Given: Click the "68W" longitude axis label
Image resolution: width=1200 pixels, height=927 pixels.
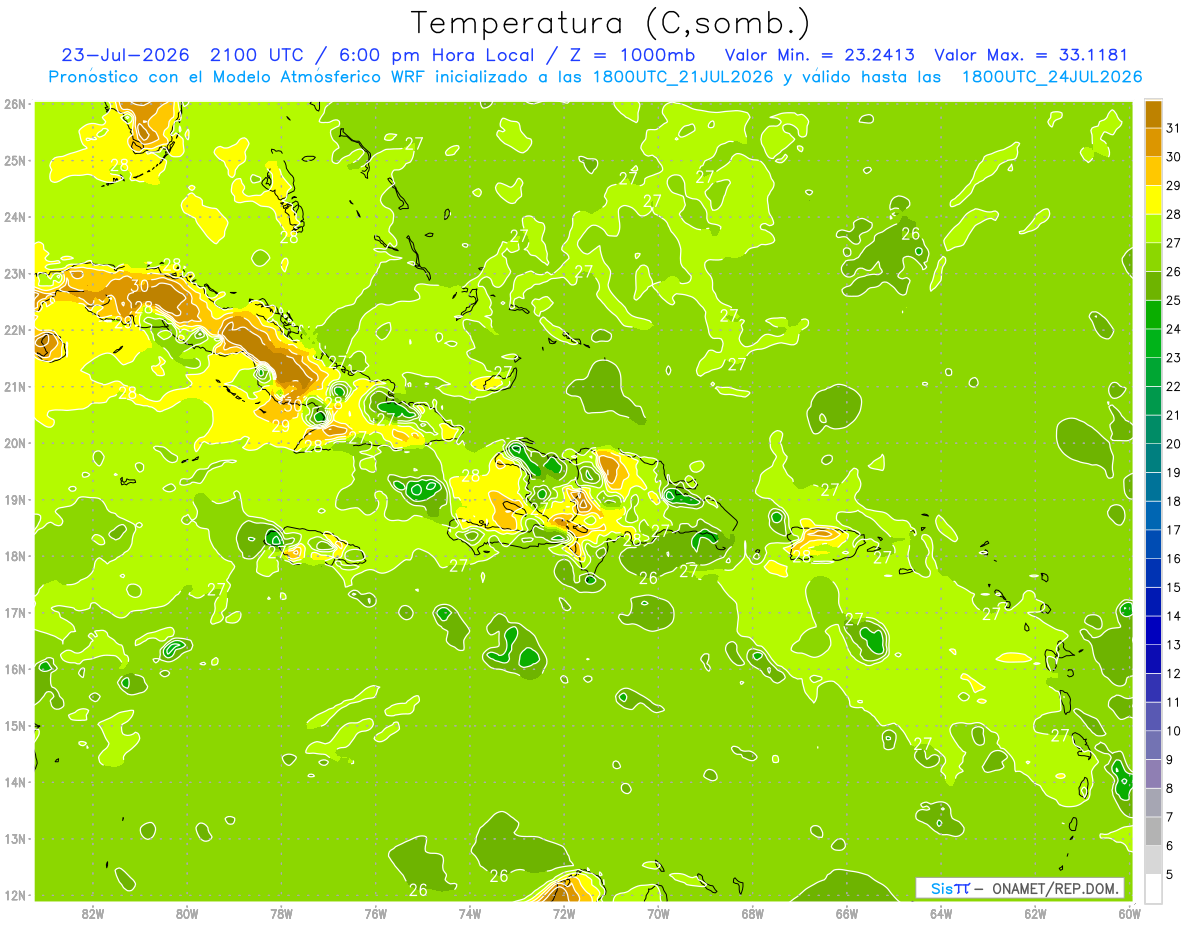Looking at the screenshot, I should tap(753, 913).
